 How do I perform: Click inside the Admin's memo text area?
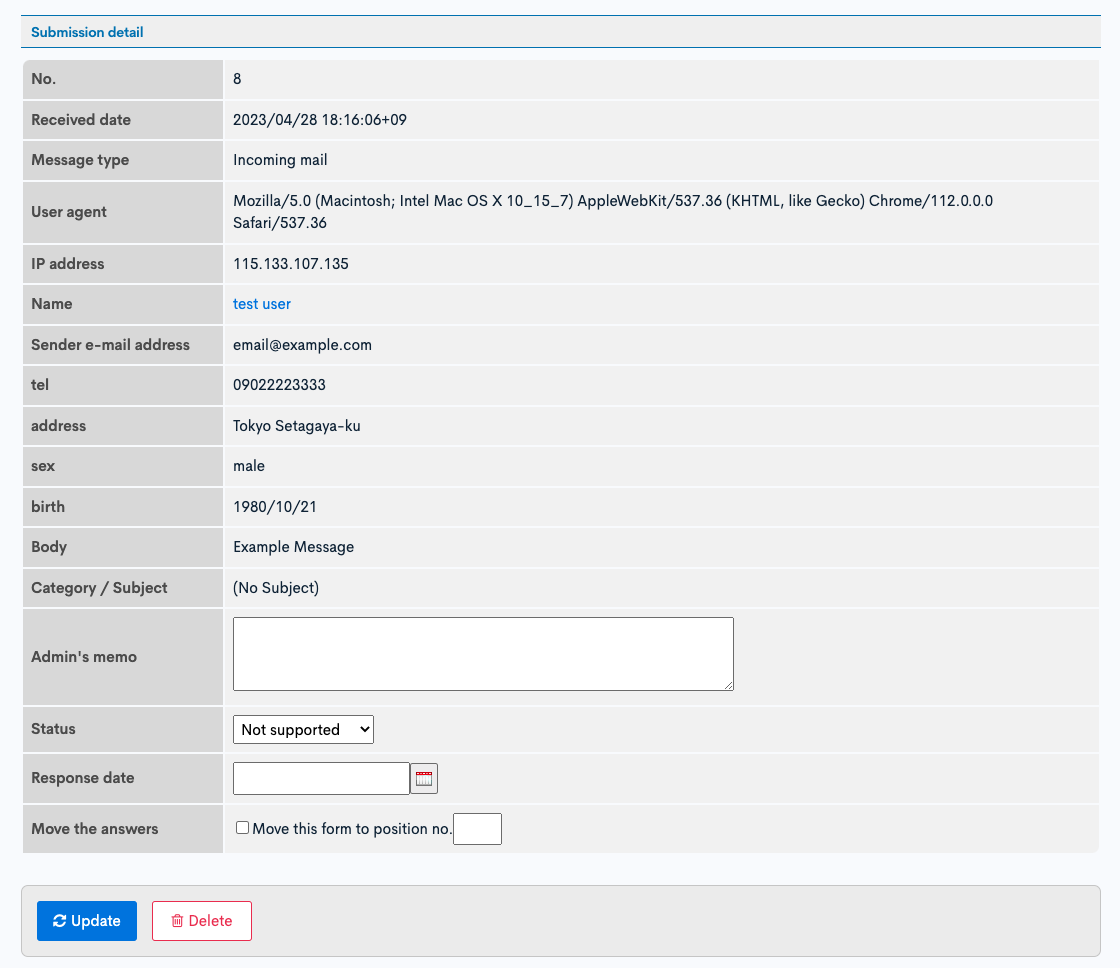(x=483, y=653)
